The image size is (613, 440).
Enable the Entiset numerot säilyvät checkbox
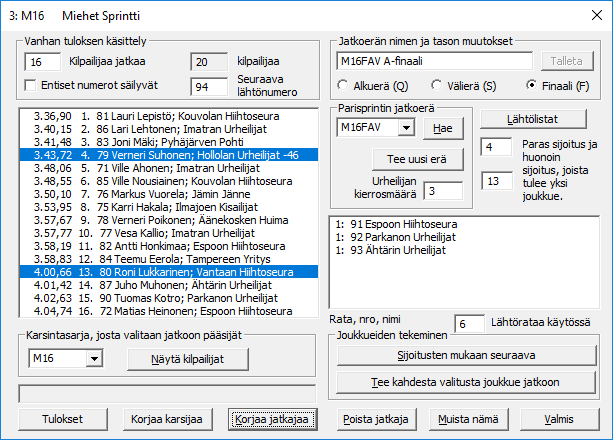30,87
